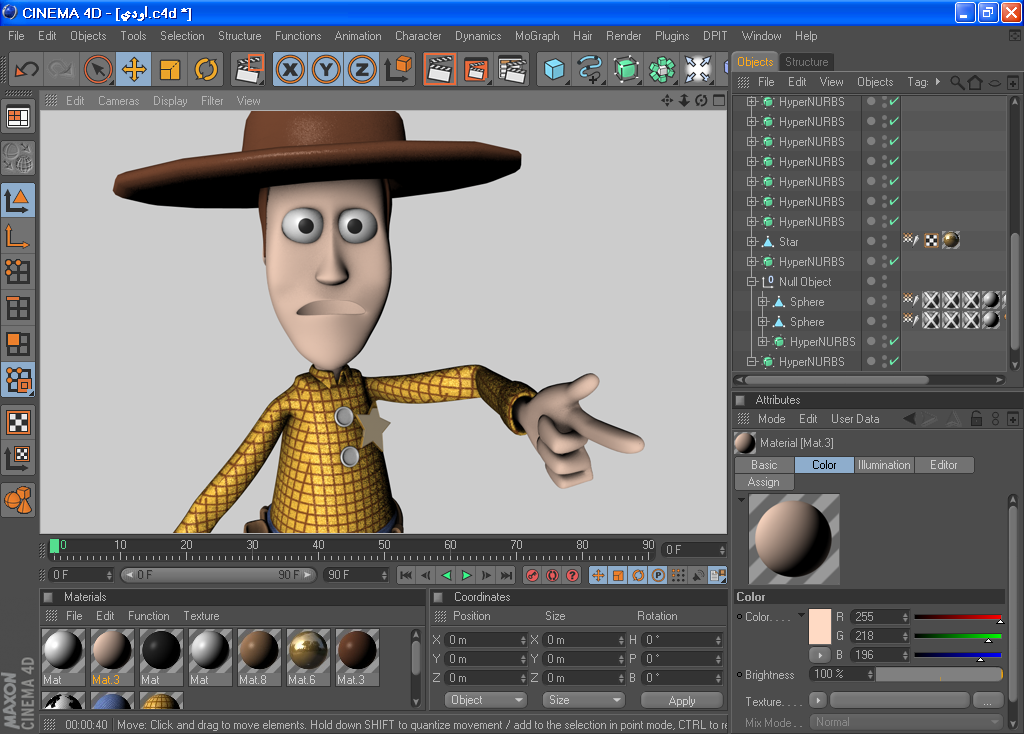Switch to polygons mode
This screenshot has height=734, width=1024.
pos(18,343)
